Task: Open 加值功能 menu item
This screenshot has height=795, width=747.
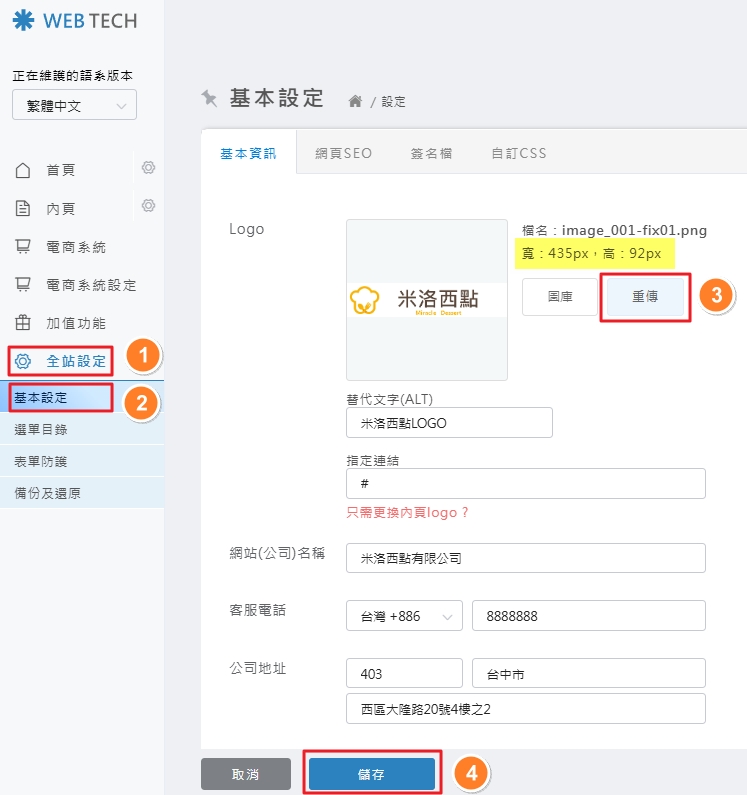Action: click(76, 323)
